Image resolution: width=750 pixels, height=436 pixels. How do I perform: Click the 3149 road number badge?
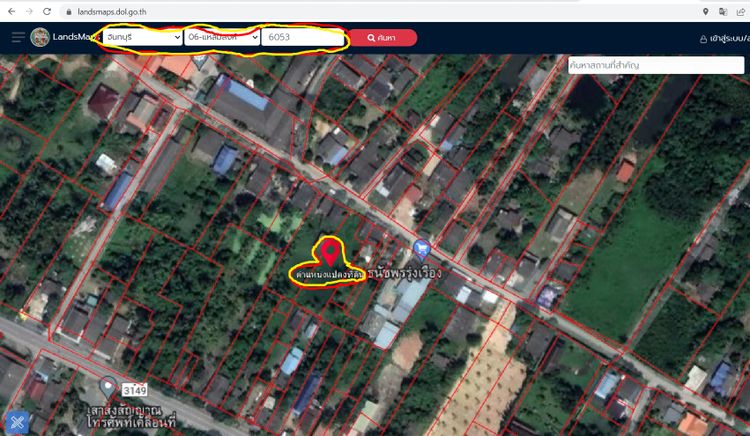(134, 387)
